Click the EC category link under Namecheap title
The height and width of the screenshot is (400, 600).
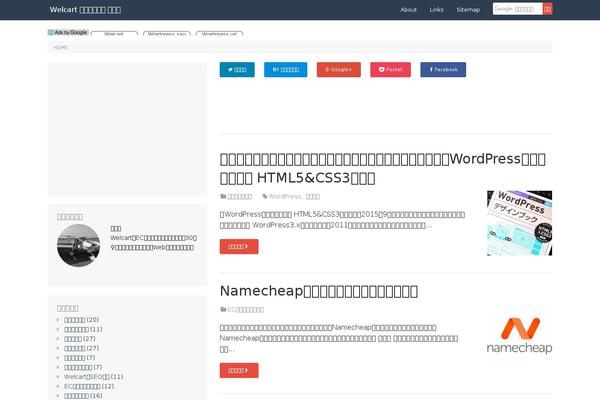pos(245,309)
